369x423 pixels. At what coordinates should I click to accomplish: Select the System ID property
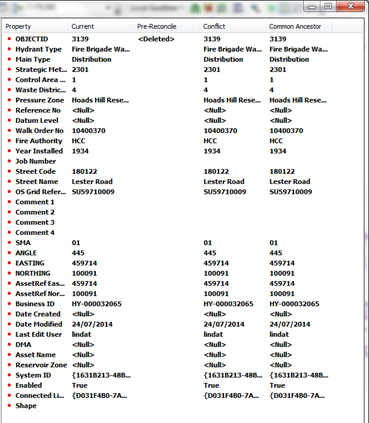[x=33, y=375]
